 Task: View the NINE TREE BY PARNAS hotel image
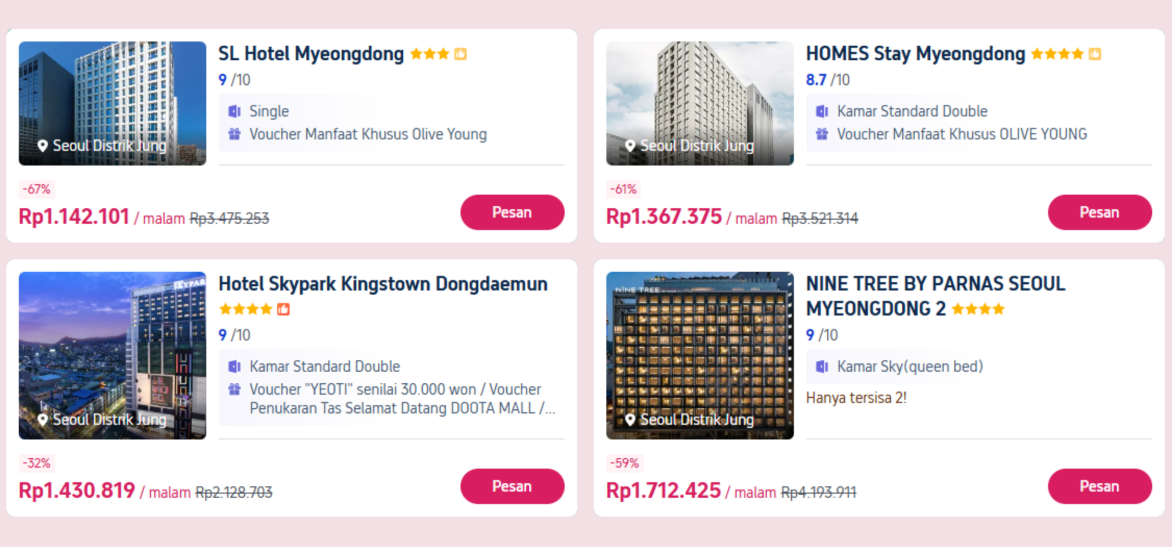pos(700,355)
